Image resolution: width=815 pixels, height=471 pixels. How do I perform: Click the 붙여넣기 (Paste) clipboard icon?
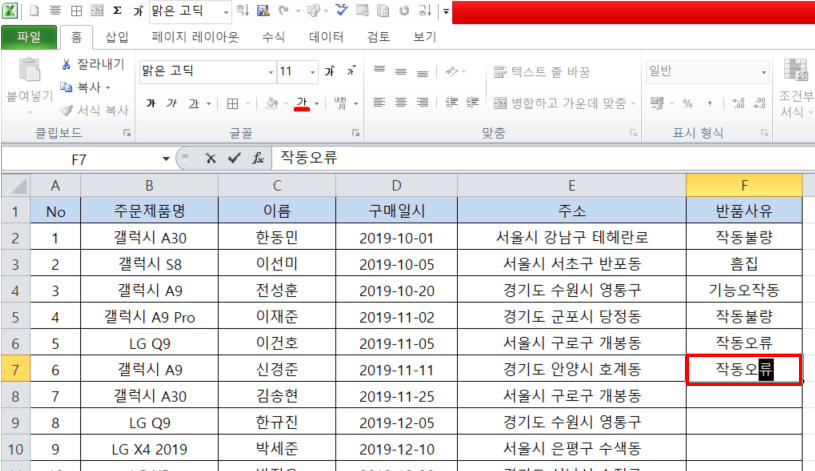click(x=29, y=71)
